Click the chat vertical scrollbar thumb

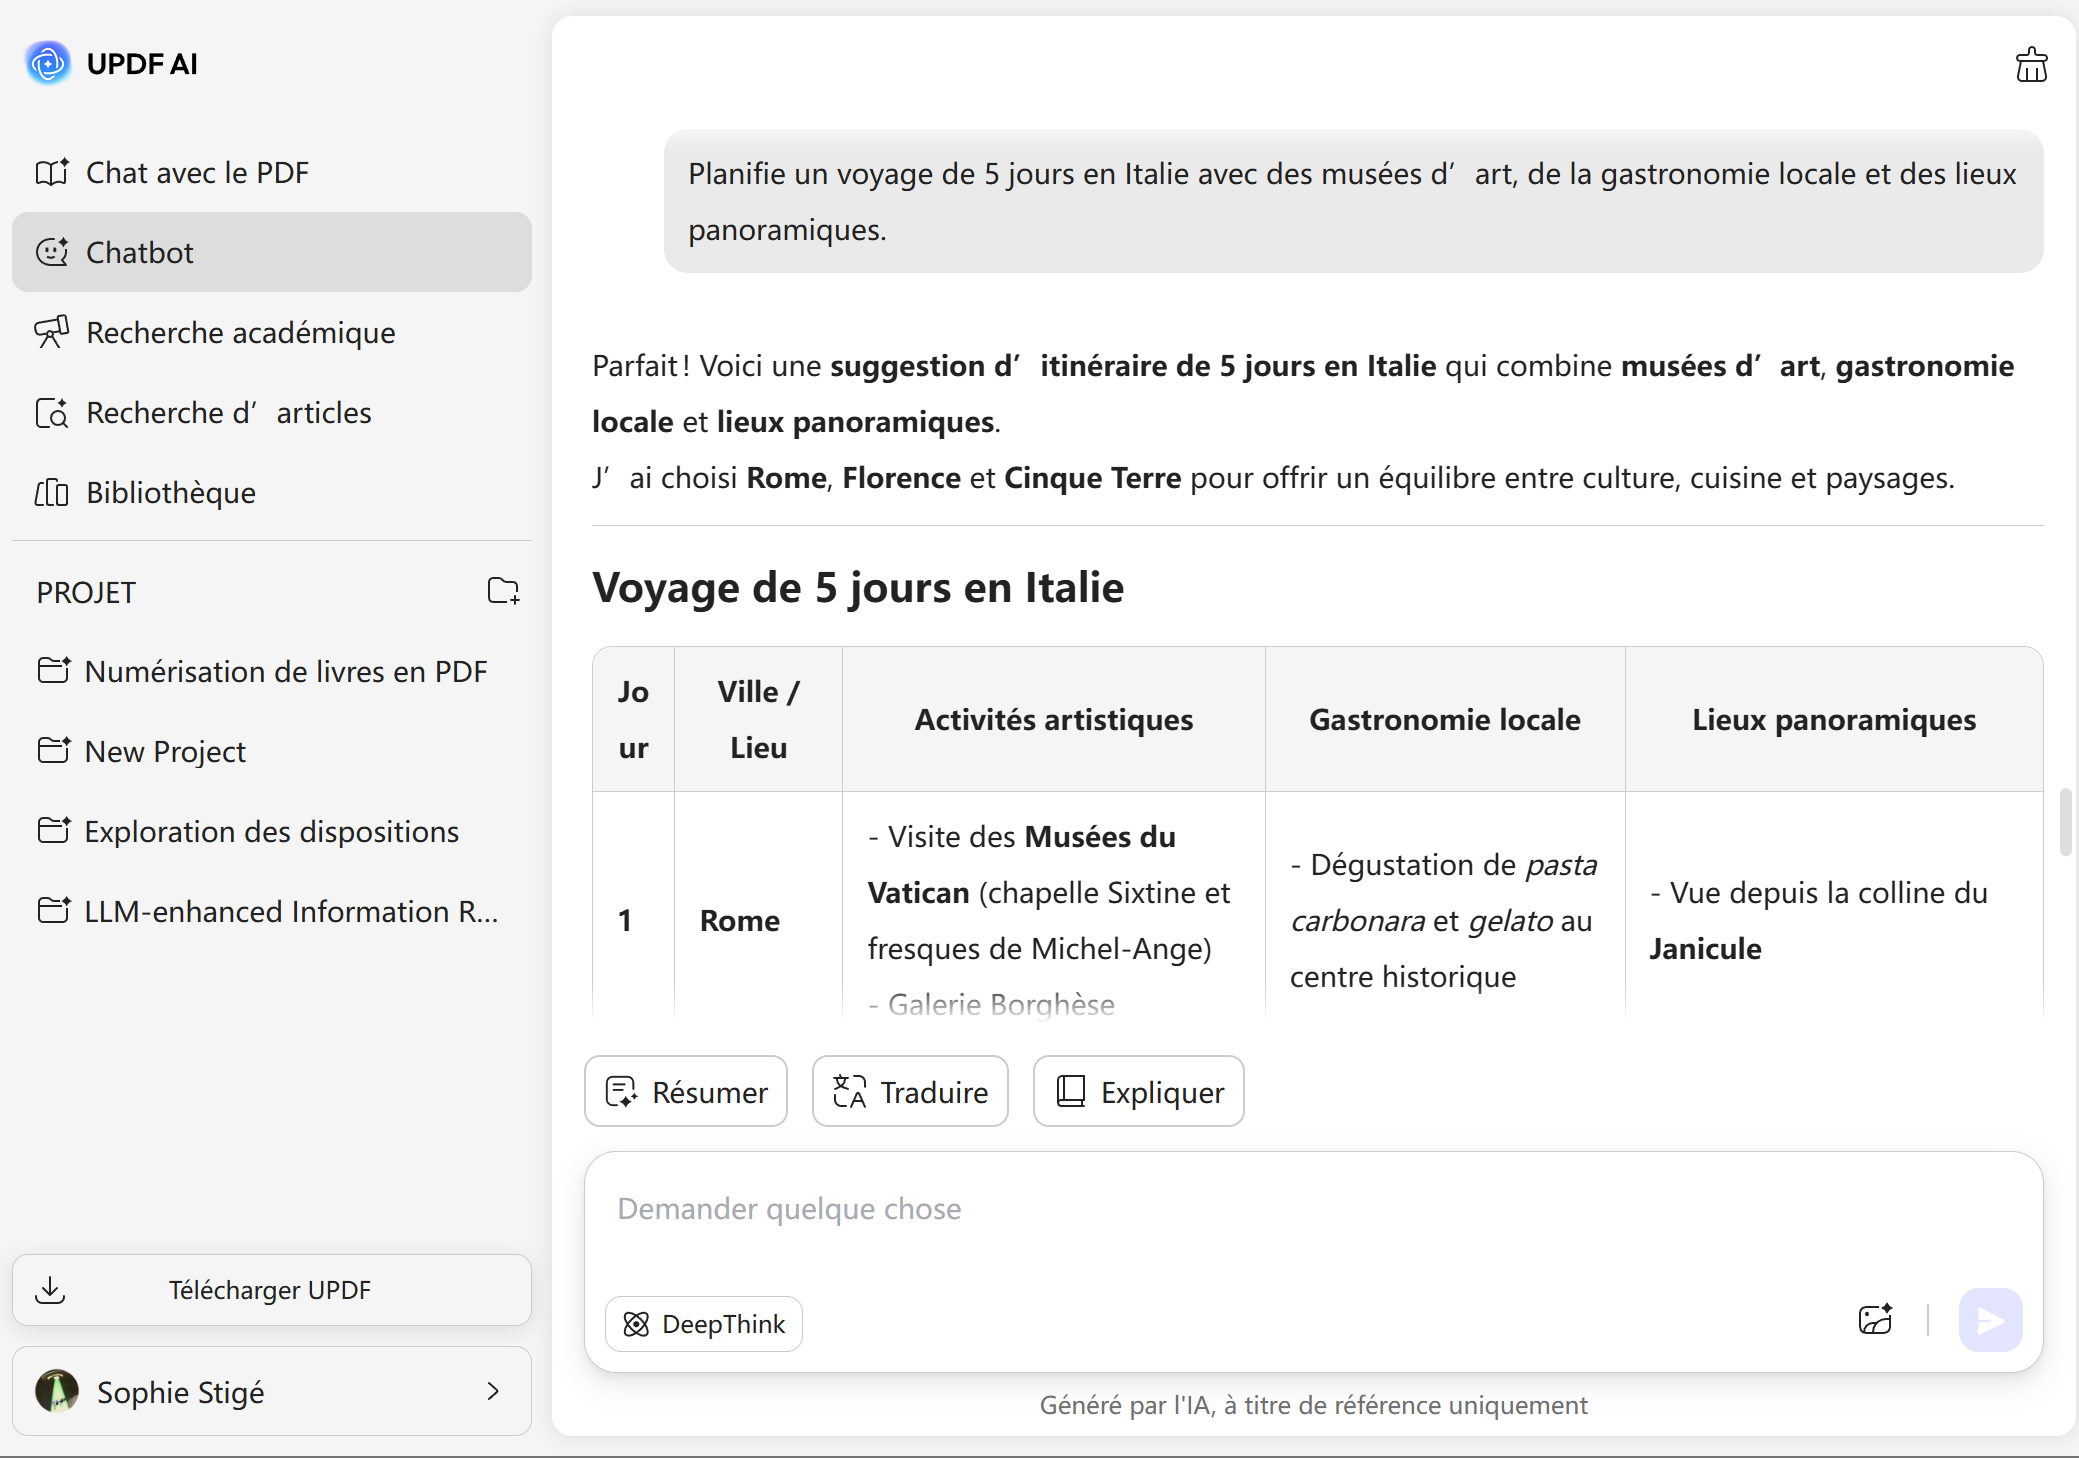point(2064,822)
